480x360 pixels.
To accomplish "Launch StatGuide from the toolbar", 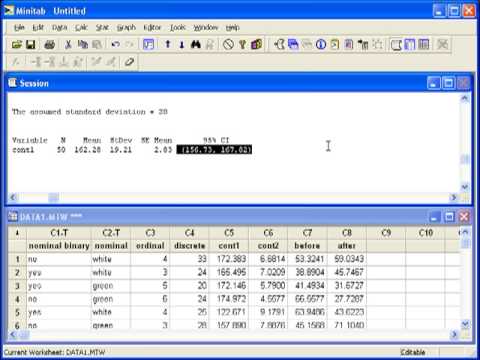I will point(257,44).
